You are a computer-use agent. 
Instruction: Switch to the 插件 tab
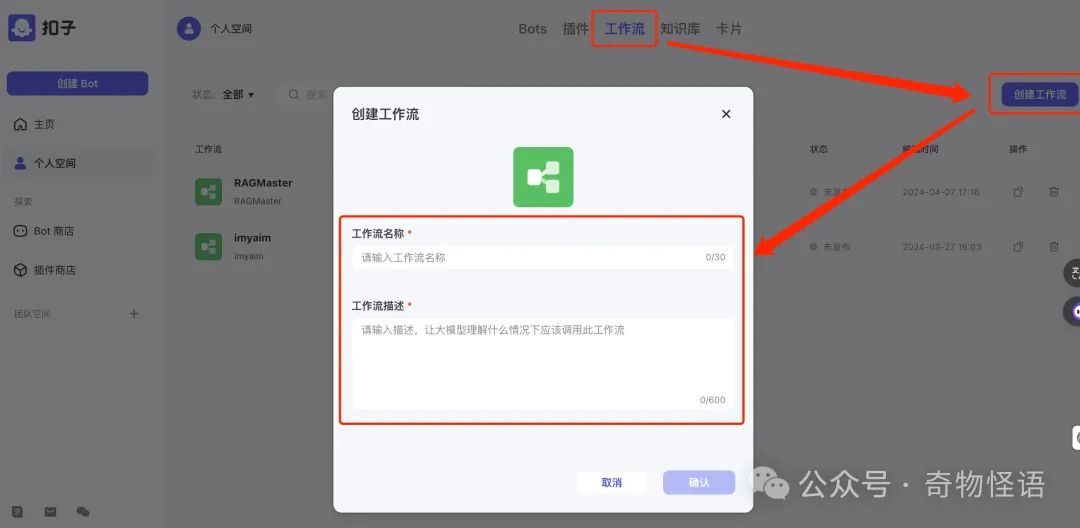pyautogui.click(x=576, y=29)
